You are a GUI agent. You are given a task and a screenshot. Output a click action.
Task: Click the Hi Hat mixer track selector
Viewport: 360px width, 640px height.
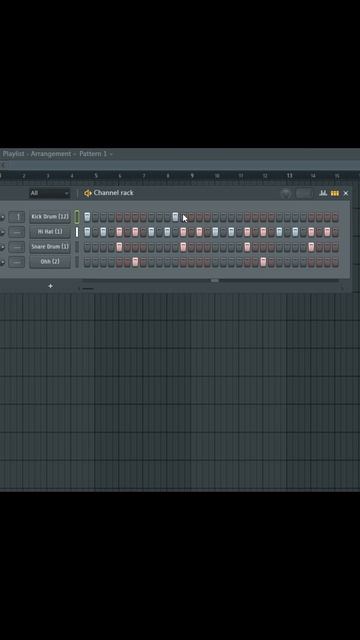17,232
